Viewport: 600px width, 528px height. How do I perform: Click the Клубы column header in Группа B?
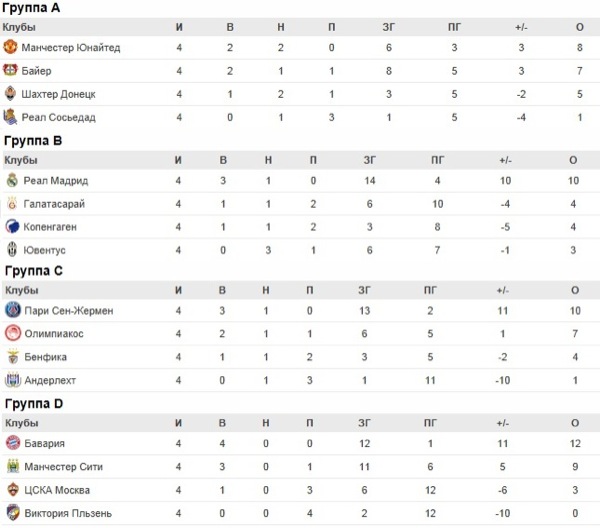[20, 160]
